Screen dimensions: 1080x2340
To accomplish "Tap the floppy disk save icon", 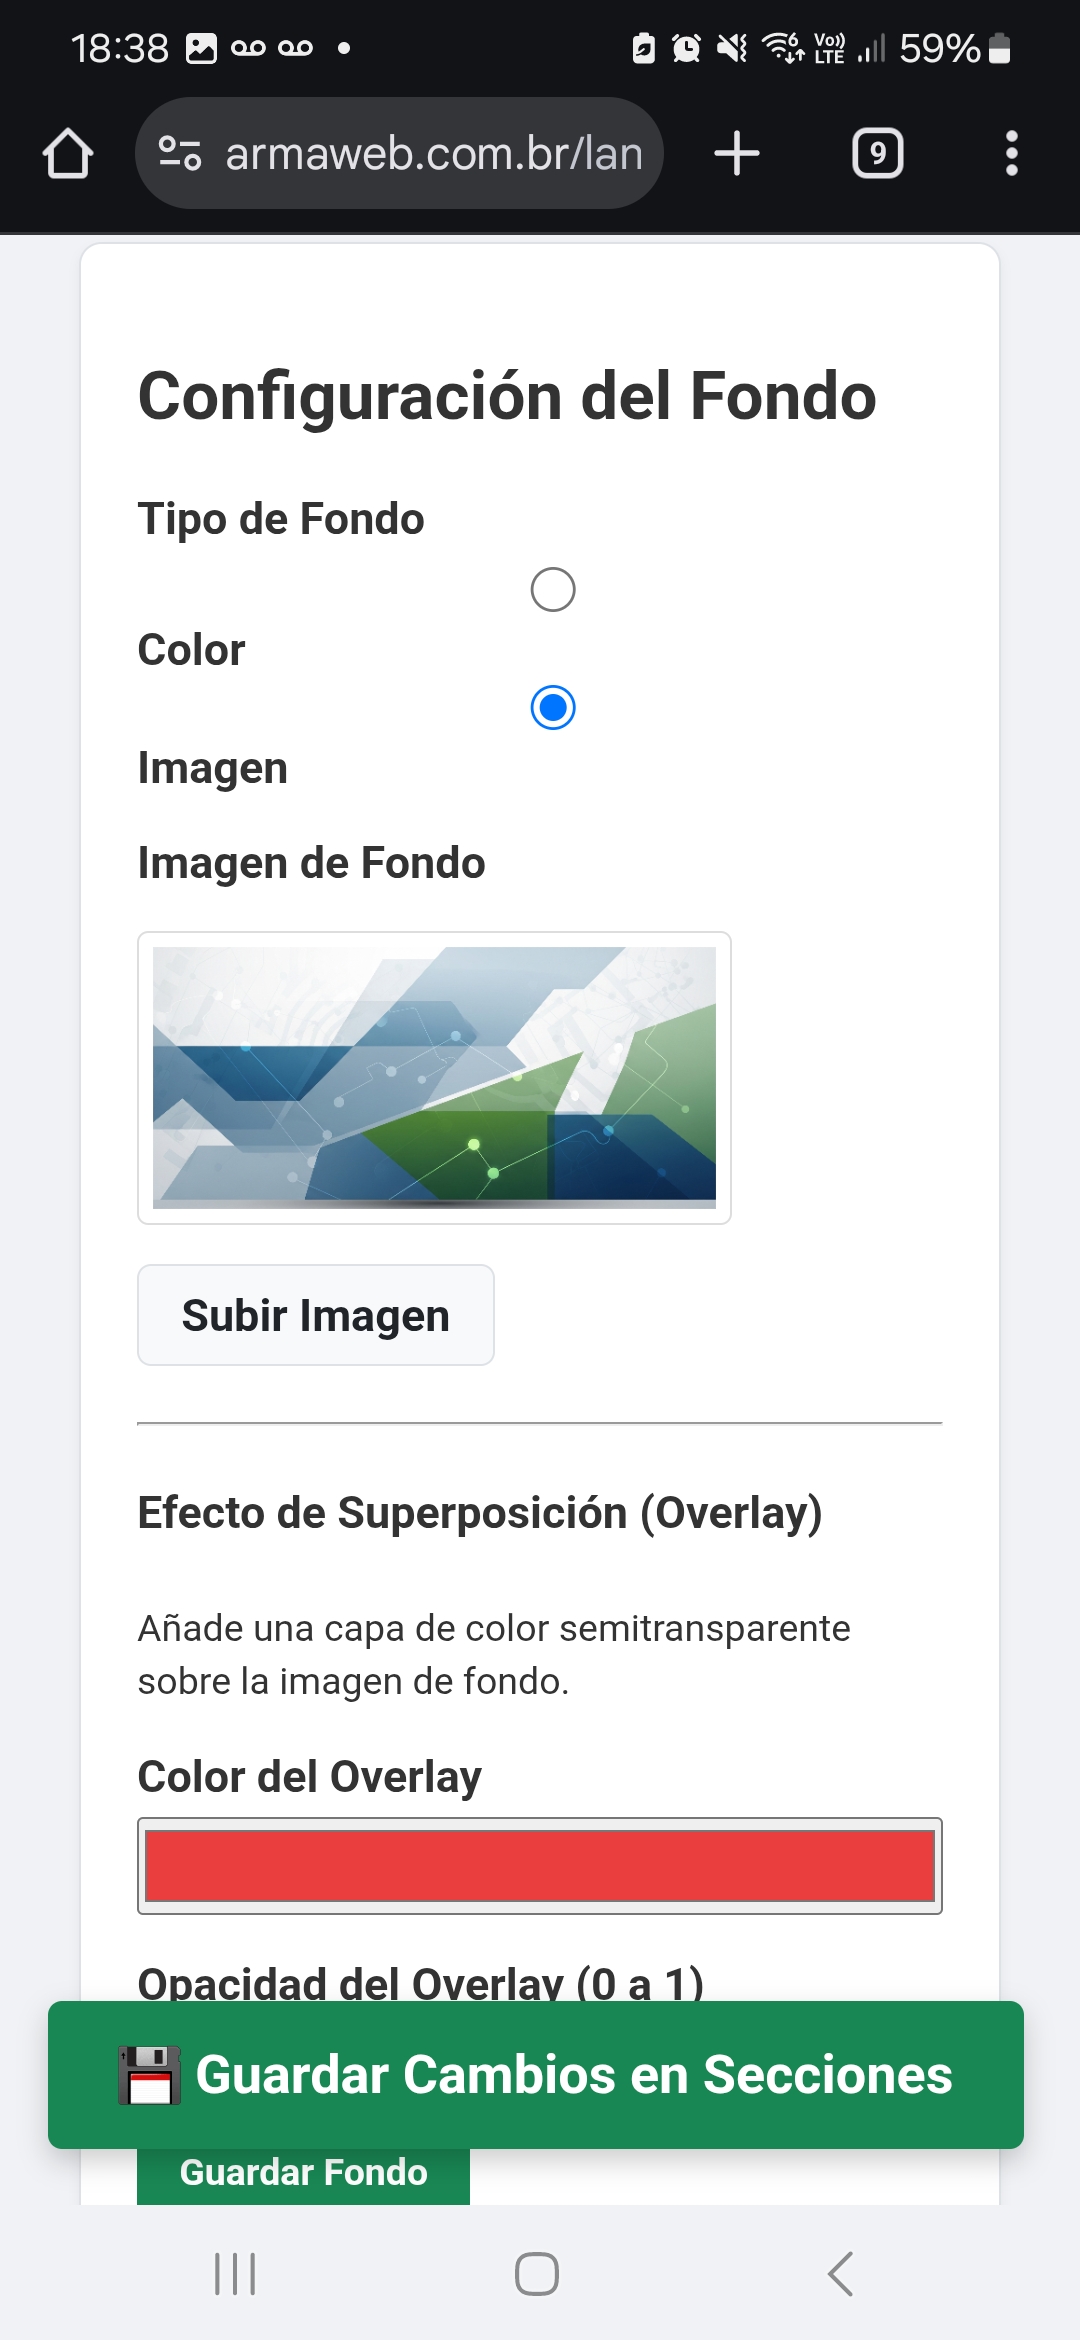I will (150, 2075).
